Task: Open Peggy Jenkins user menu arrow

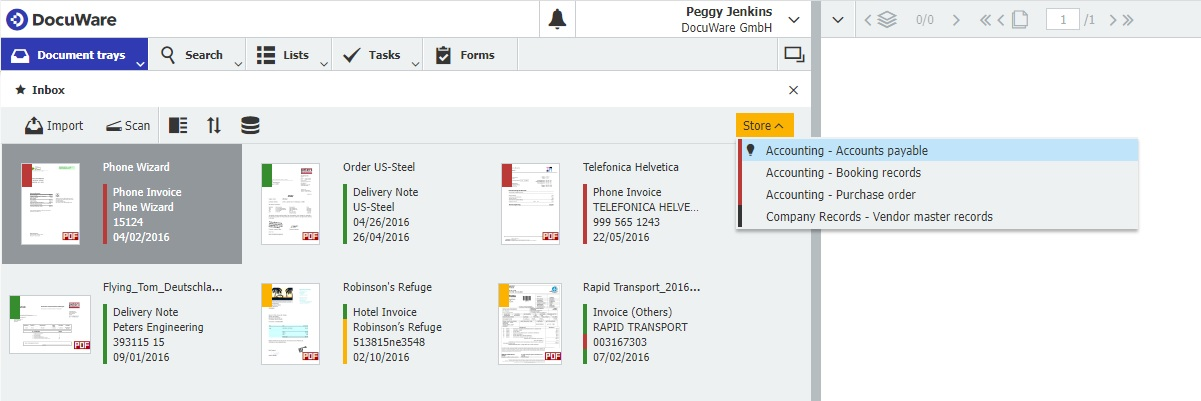Action: pos(794,19)
